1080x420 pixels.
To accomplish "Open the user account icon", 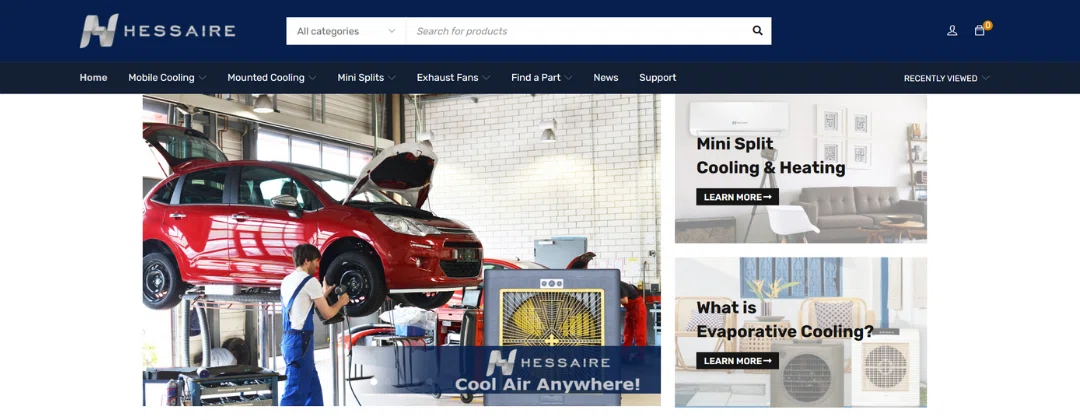I will 952,31.
